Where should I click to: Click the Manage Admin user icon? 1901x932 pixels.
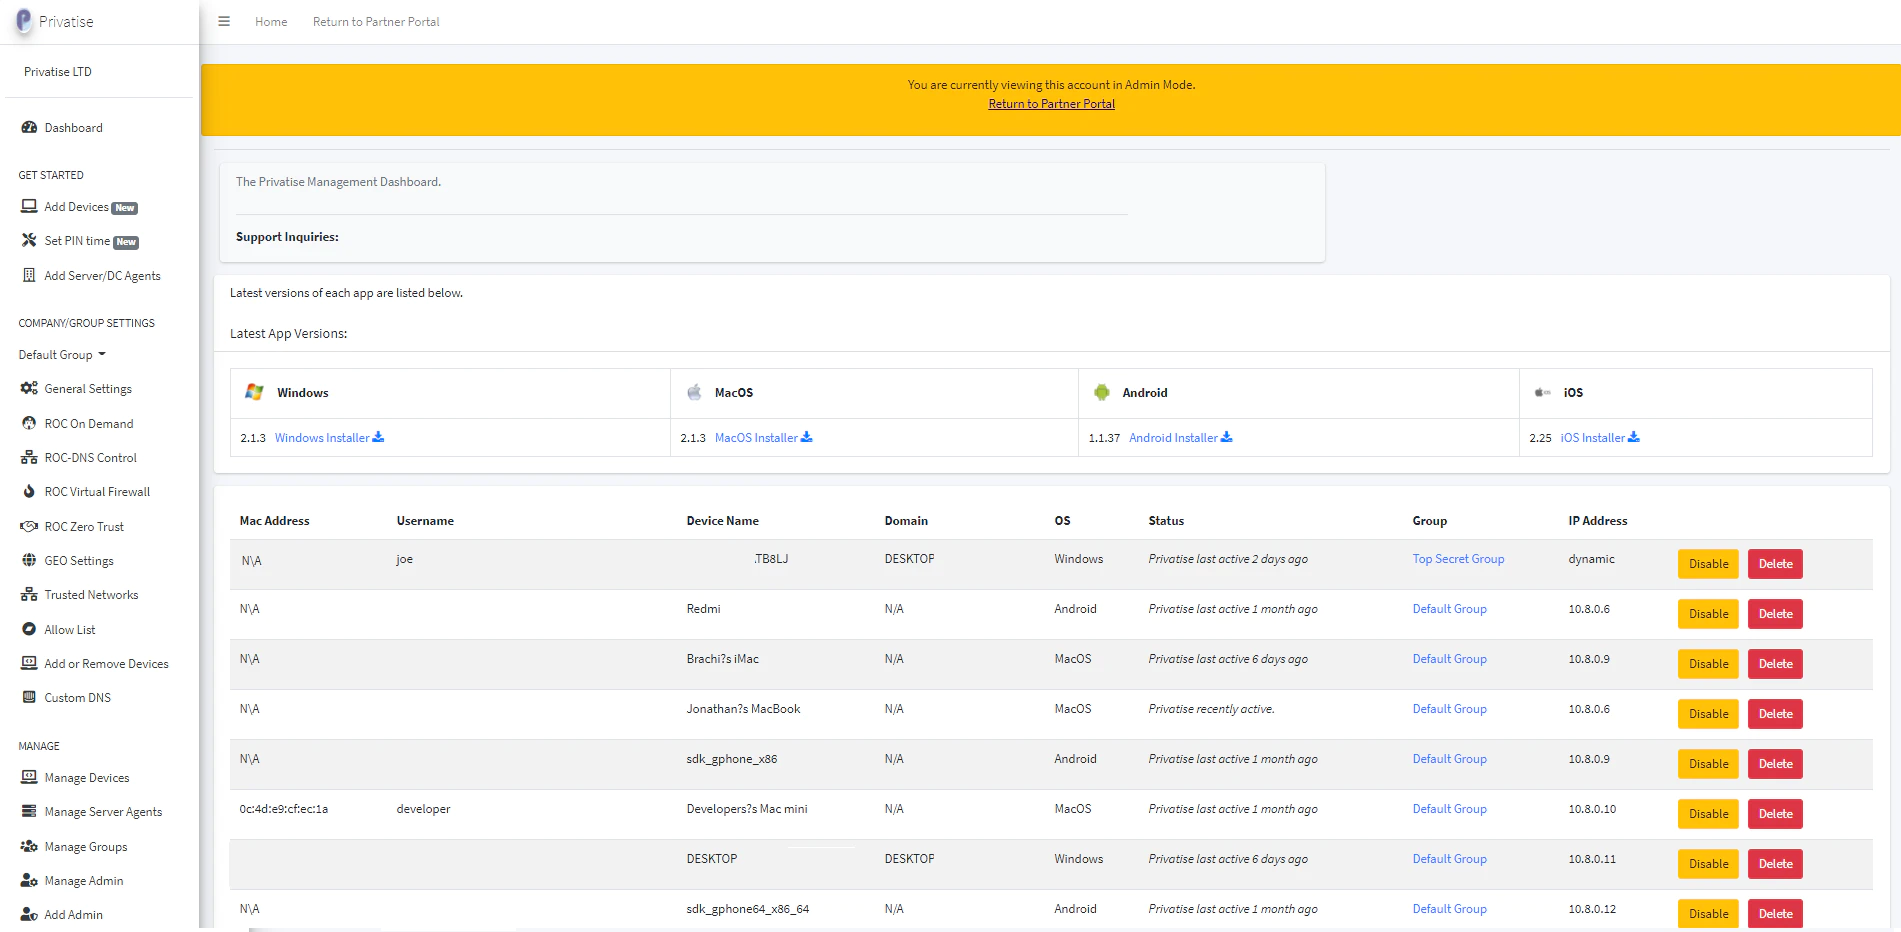coord(29,881)
